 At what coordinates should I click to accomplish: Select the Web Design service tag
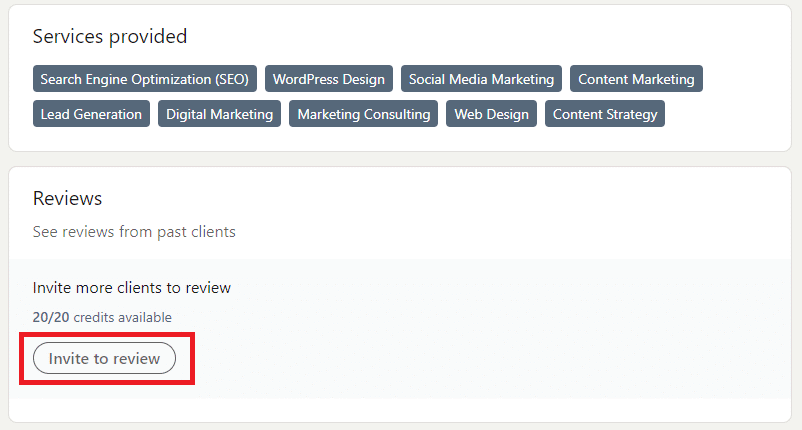pos(492,114)
